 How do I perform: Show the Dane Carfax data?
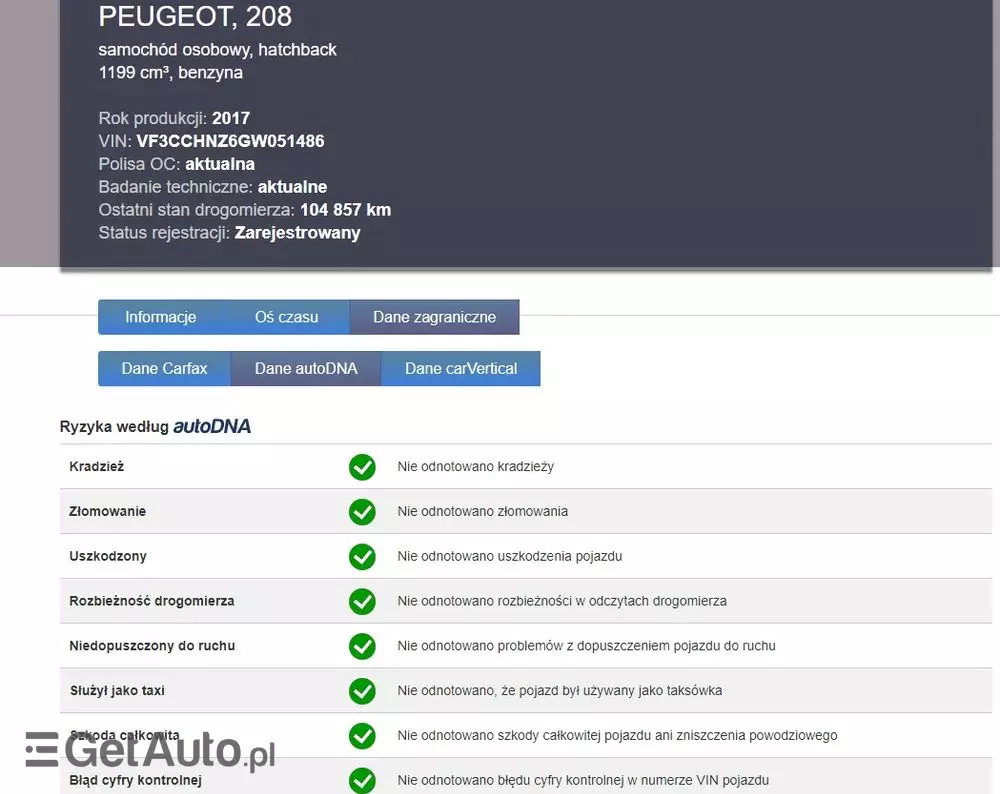pos(164,368)
